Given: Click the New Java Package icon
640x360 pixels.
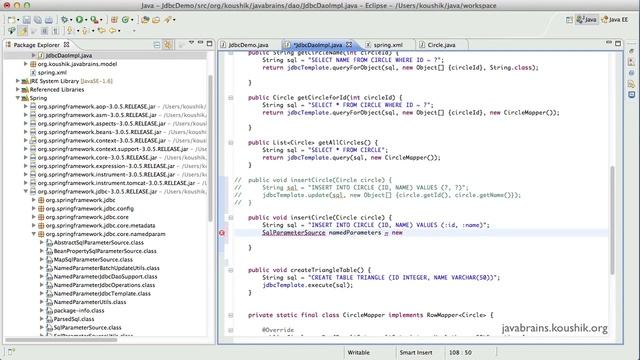Looking at the screenshot, I should 114,20.
